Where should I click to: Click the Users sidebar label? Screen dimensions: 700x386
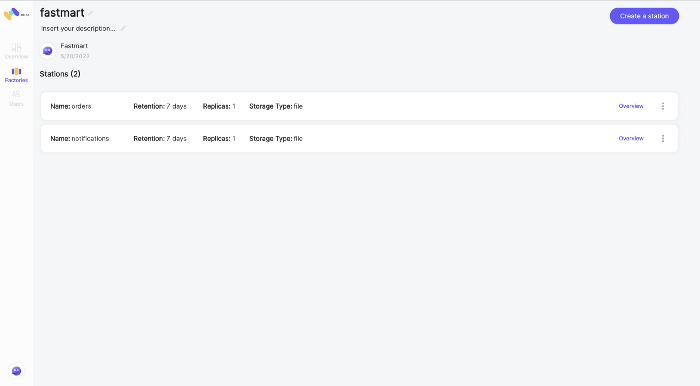(17, 104)
